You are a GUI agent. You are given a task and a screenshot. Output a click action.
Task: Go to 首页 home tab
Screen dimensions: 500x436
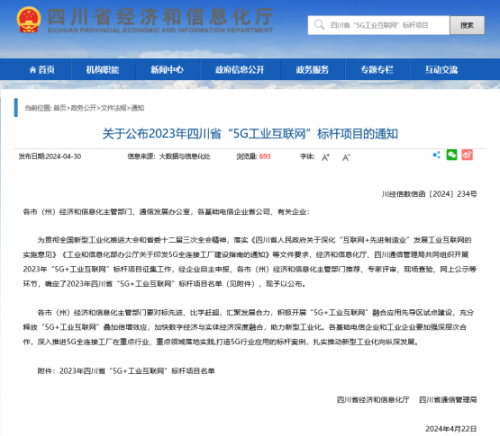42,70
